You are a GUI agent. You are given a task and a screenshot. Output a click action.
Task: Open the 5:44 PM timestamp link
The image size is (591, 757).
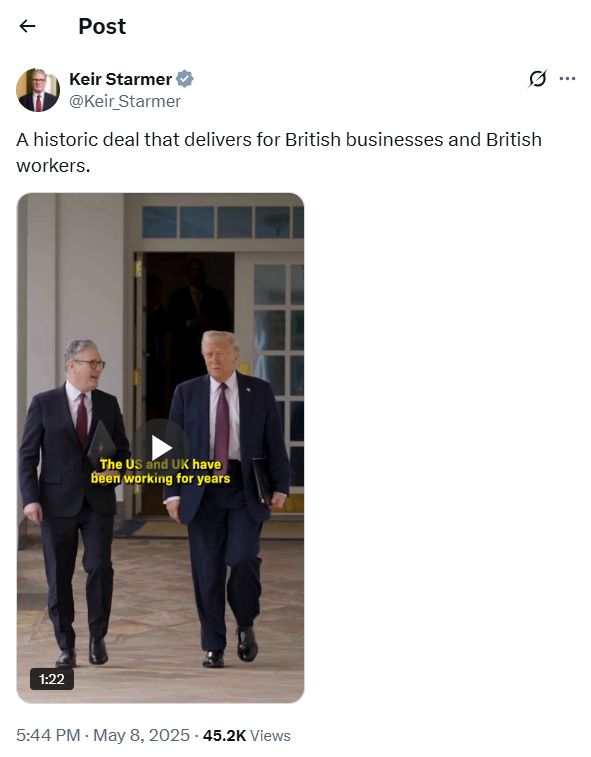[x=48, y=735]
